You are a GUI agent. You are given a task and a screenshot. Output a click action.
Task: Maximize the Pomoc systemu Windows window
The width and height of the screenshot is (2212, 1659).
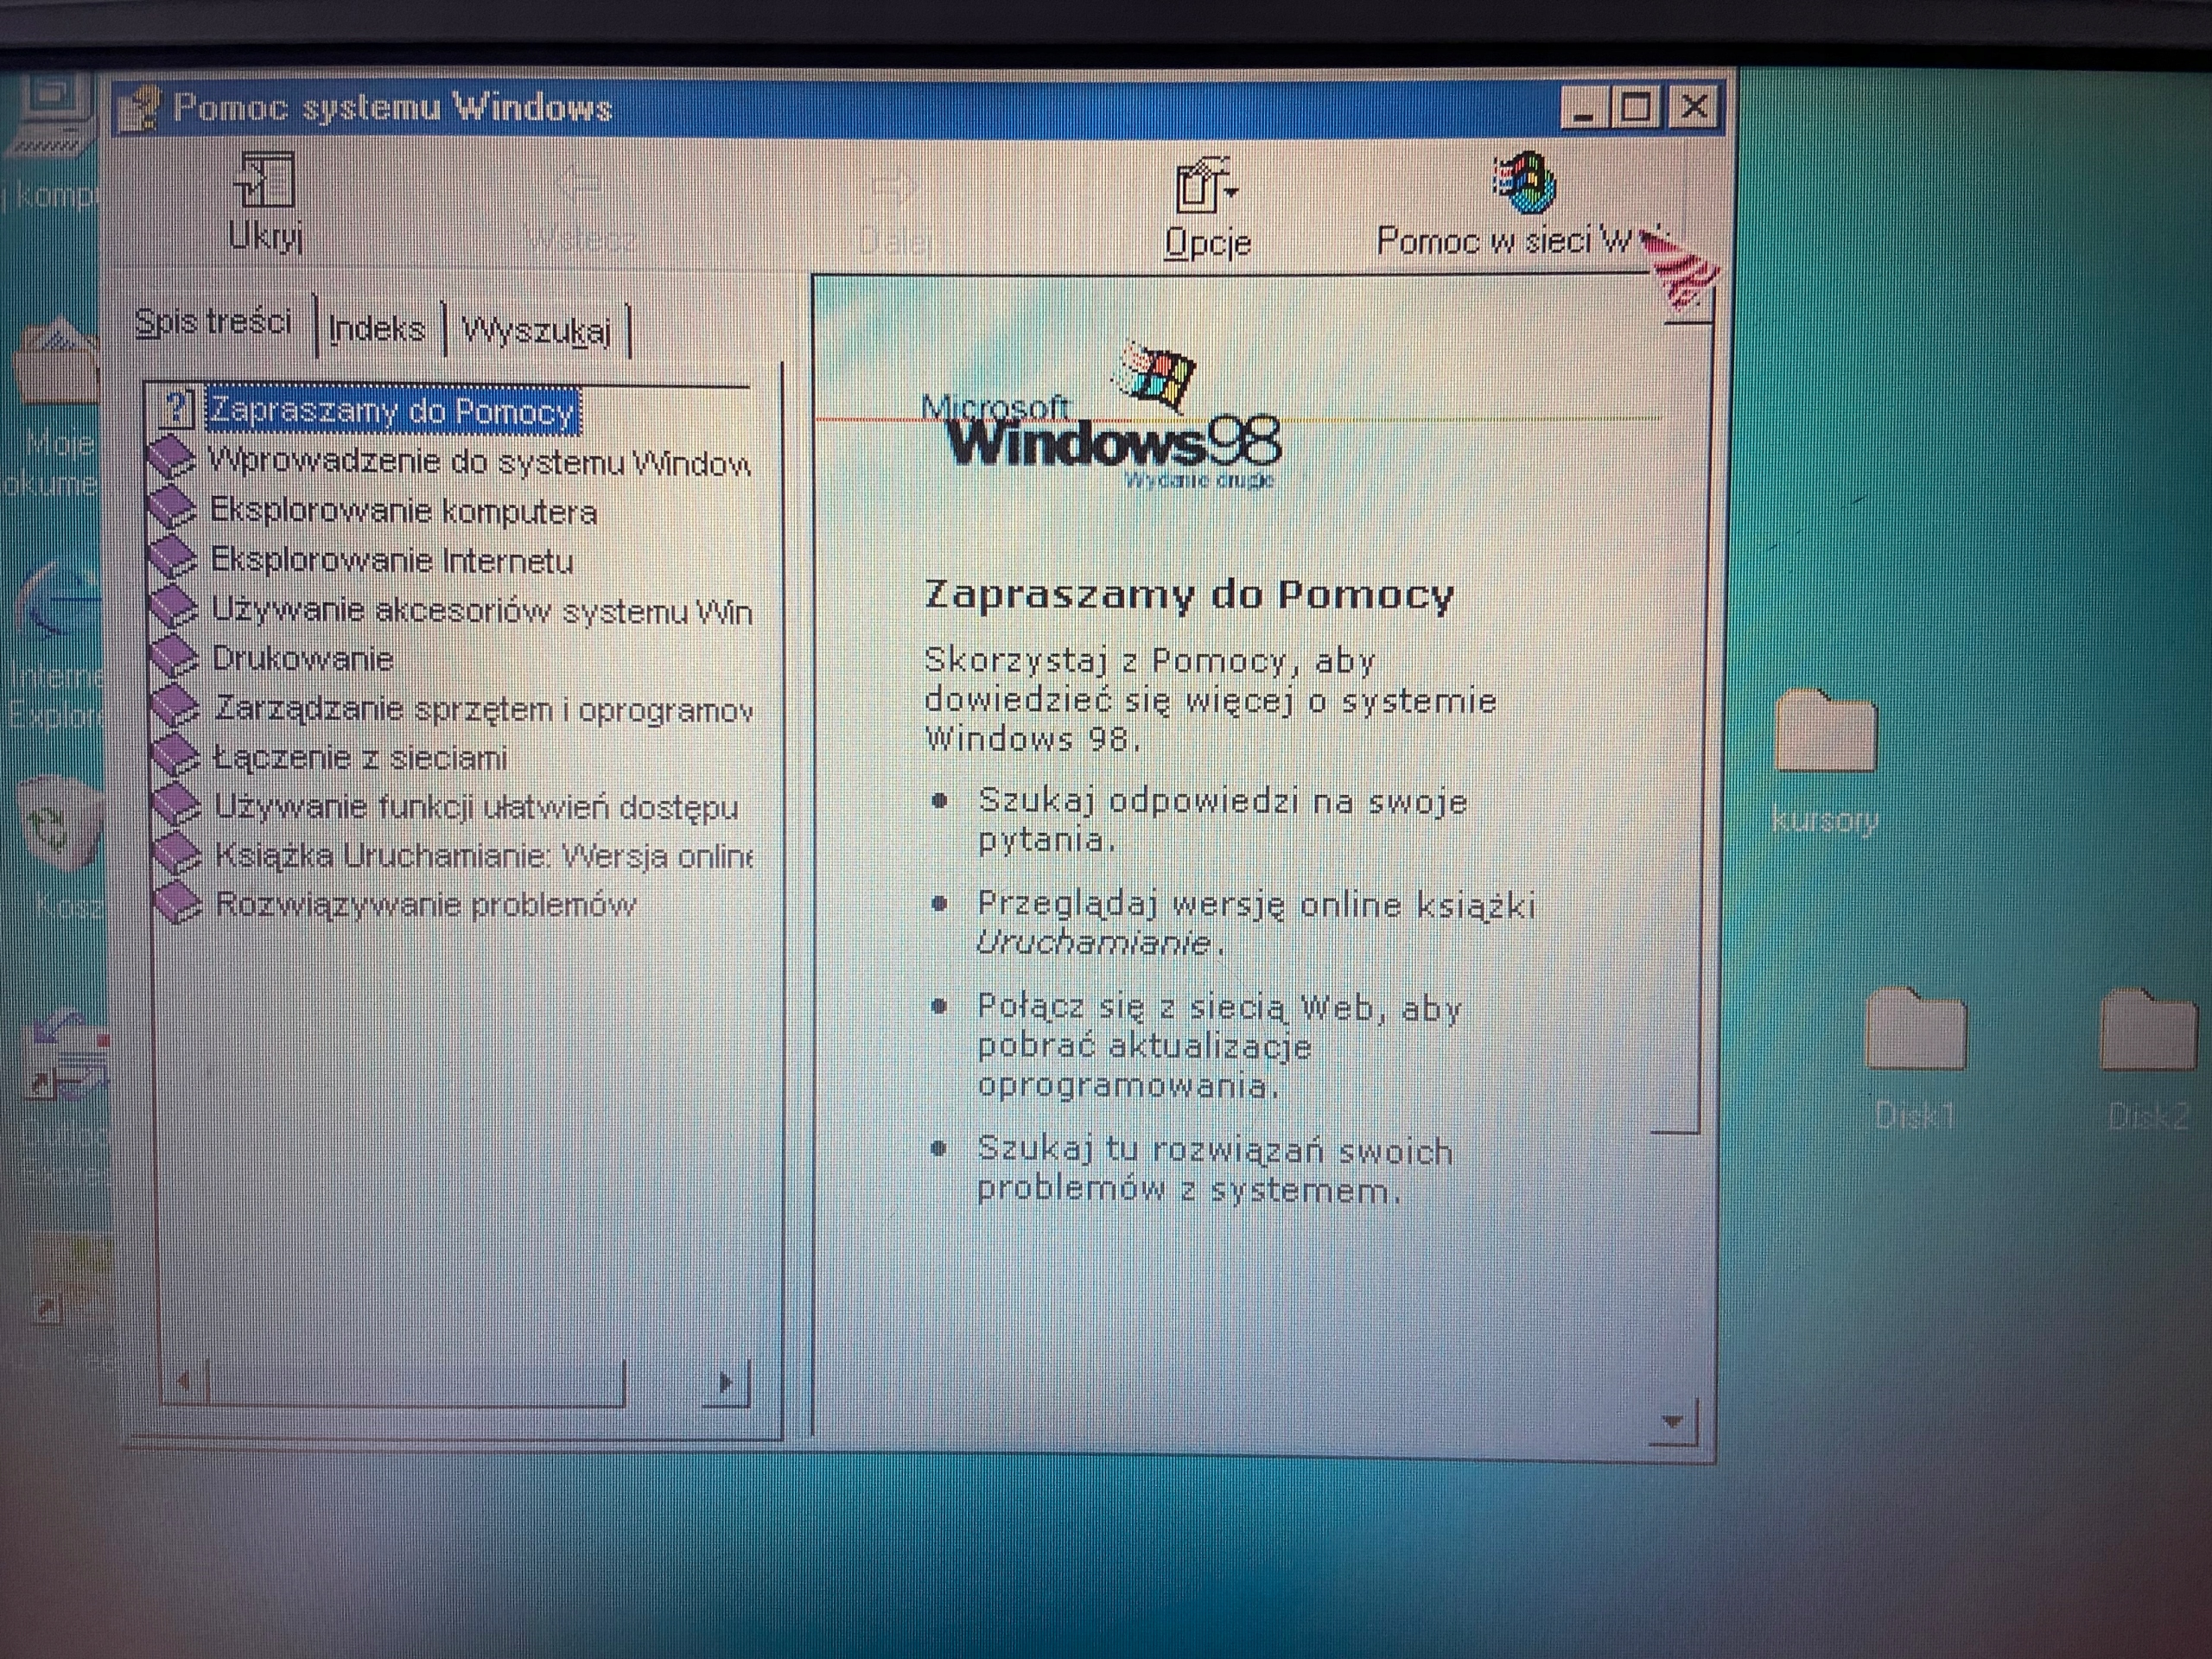click(x=1636, y=107)
